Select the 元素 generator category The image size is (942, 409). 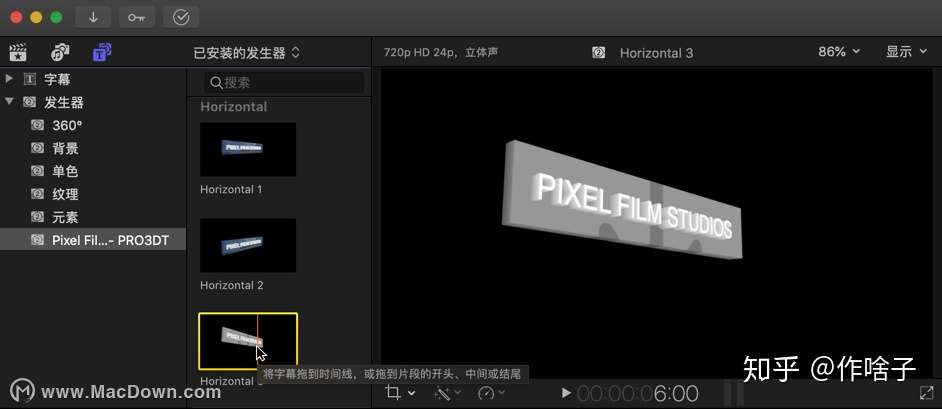tap(93, 217)
